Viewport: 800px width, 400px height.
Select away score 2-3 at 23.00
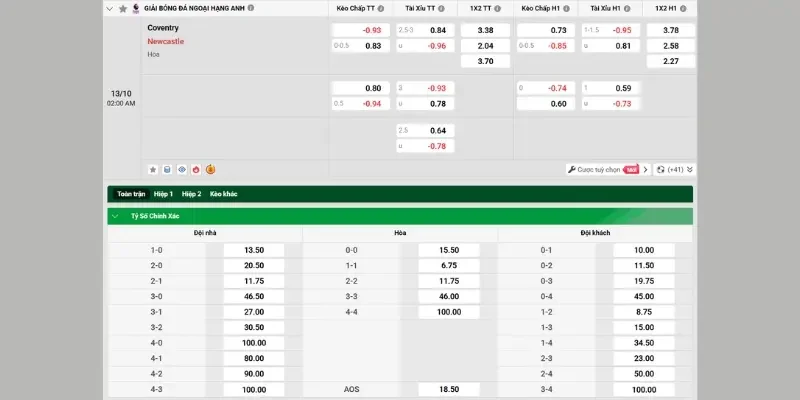tap(644, 358)
